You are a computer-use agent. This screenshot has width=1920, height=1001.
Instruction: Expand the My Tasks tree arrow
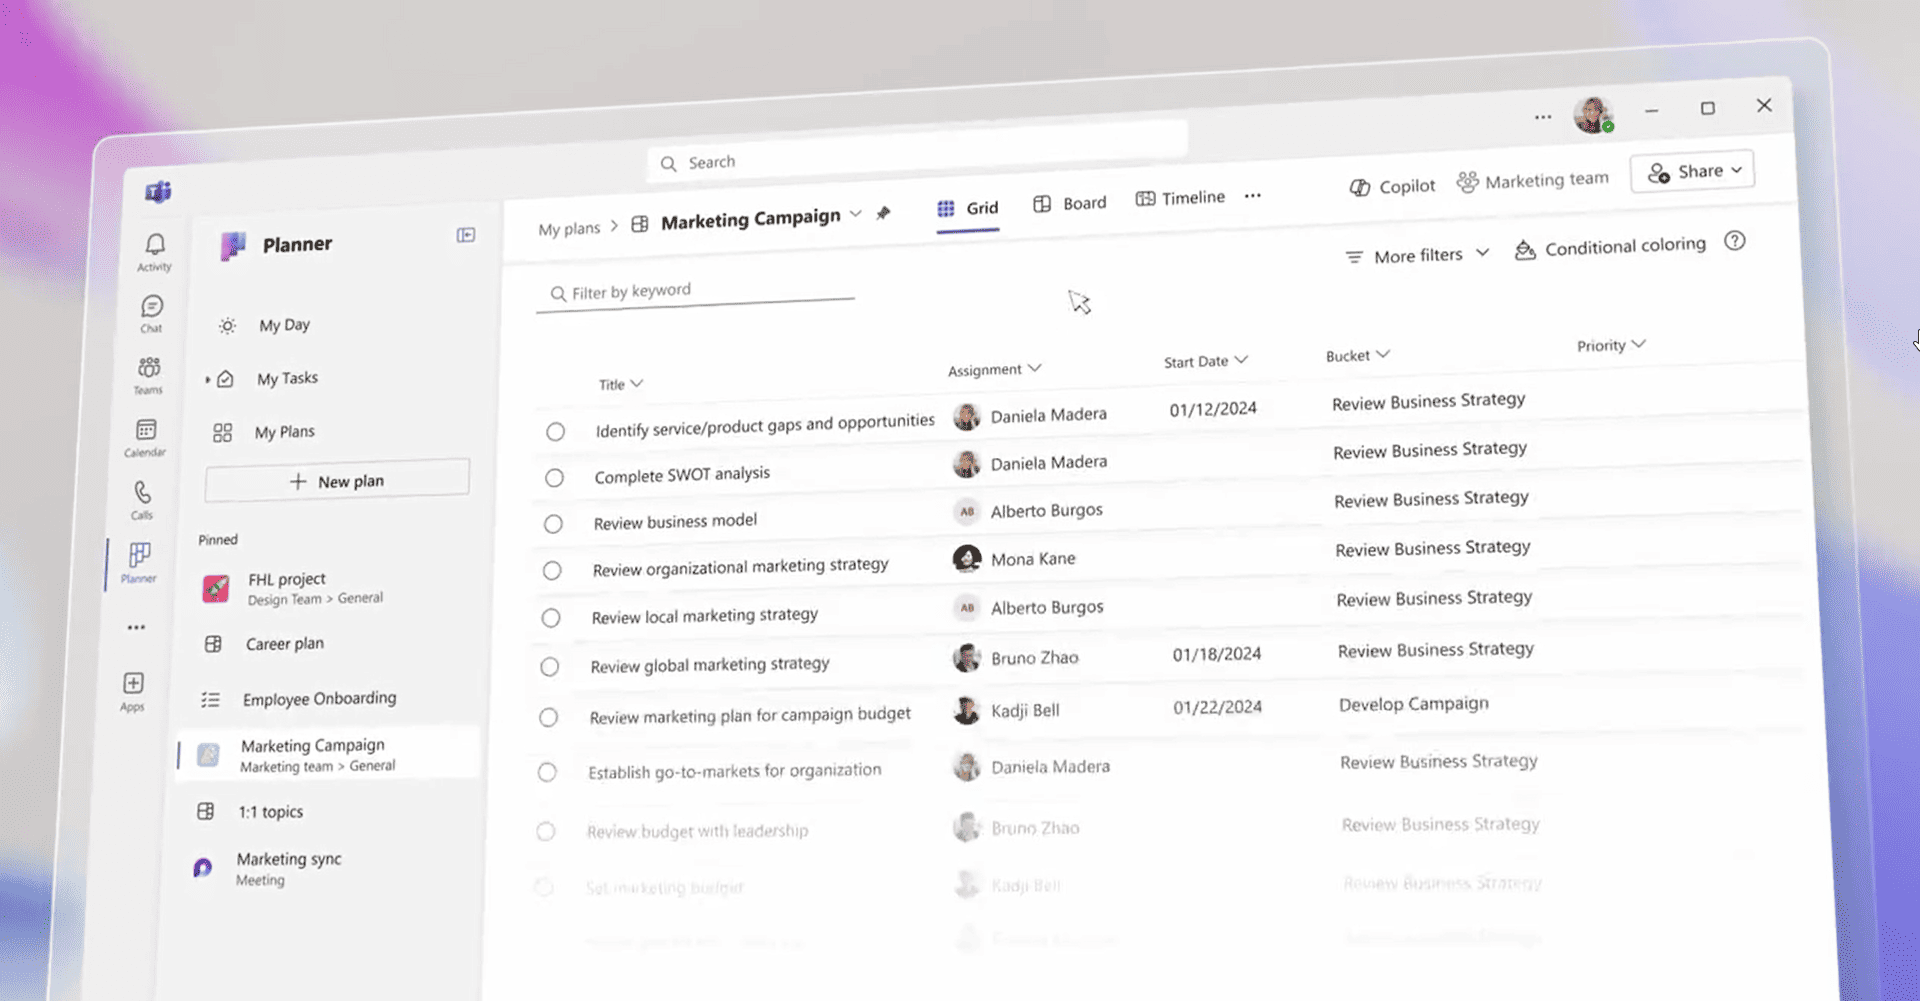(x=207, y=380)
